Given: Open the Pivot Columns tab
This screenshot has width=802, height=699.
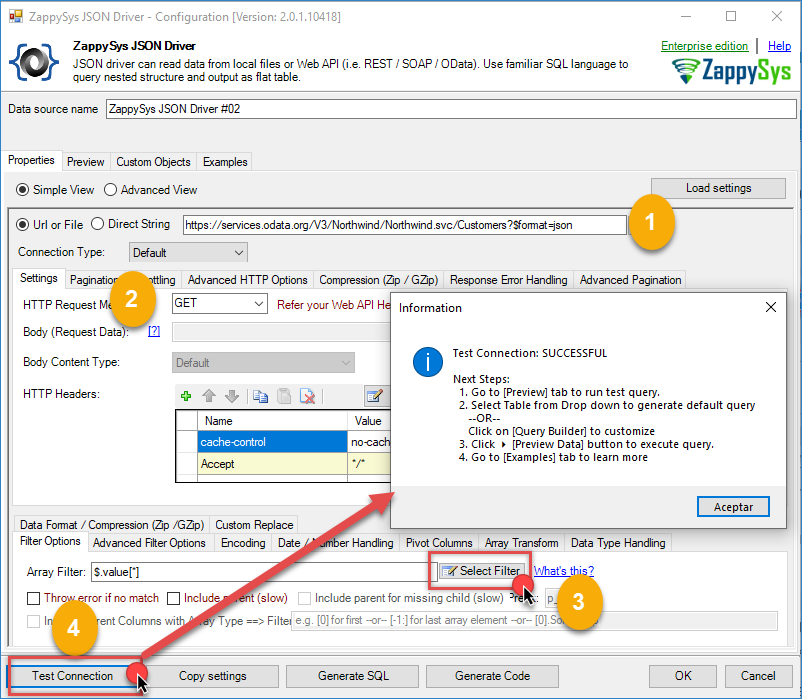Looking at the screenshot, I should [439, 543].
